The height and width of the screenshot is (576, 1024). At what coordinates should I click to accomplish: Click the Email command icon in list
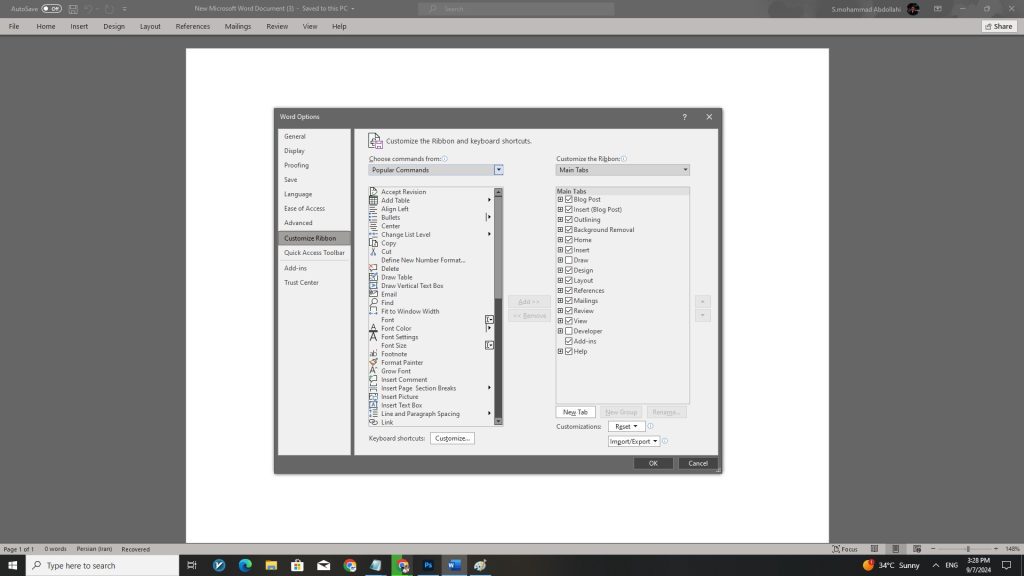tap(373, 294)
